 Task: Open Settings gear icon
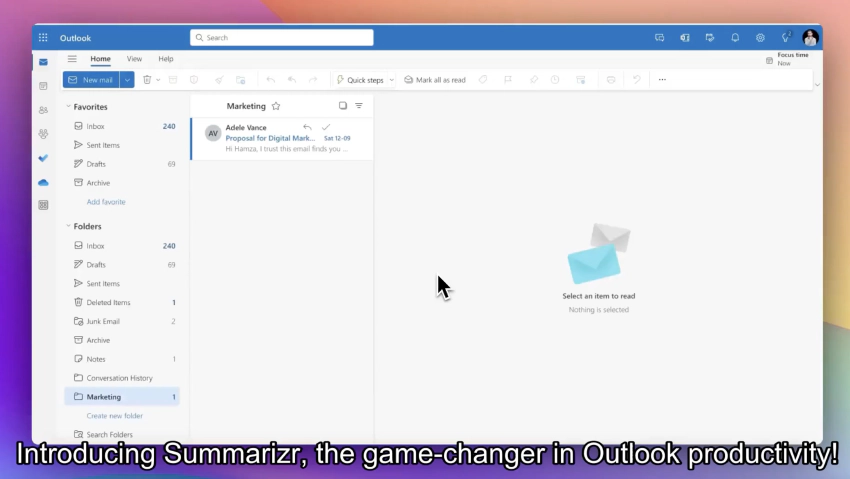point(761,38)
